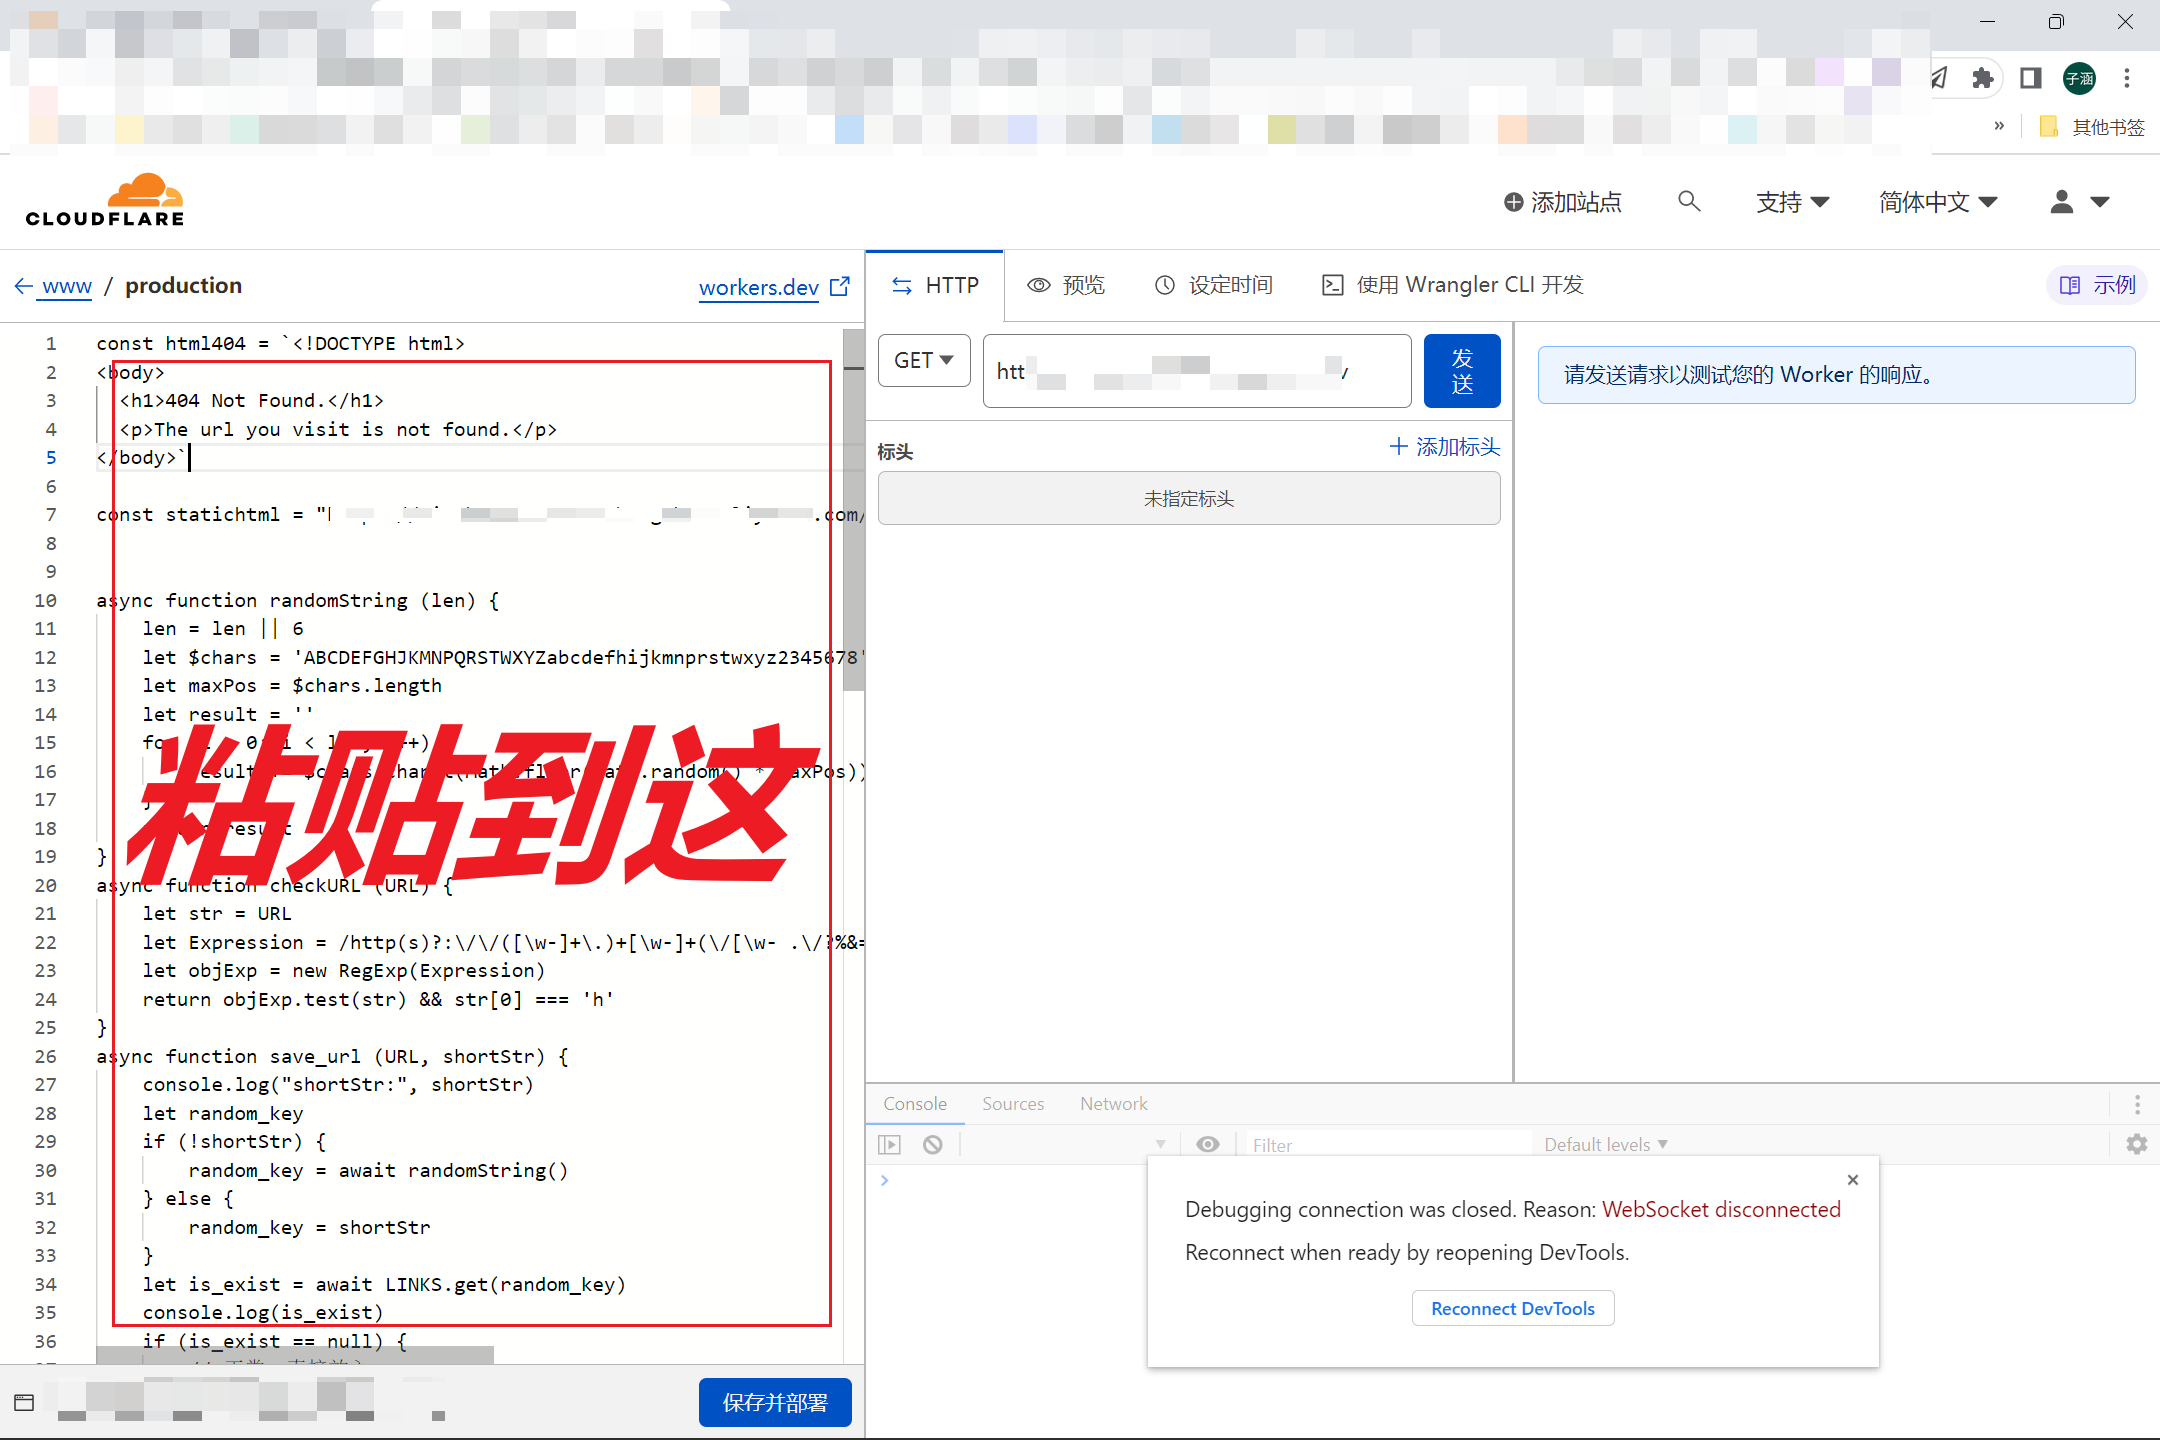Expand the Default levels dropdown in console
Viewport: 2160px width, 1440px height.
click(x=1606, y=1144)
